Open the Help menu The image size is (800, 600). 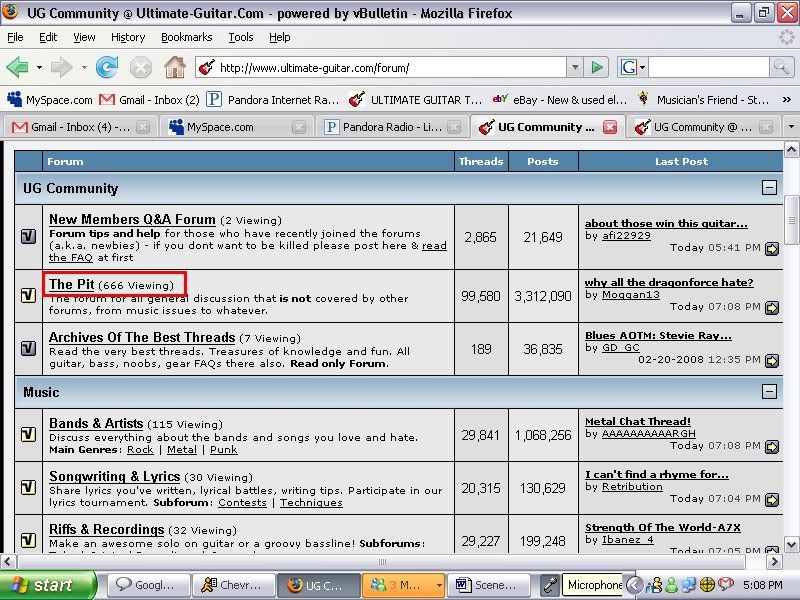tap(280, 37)
